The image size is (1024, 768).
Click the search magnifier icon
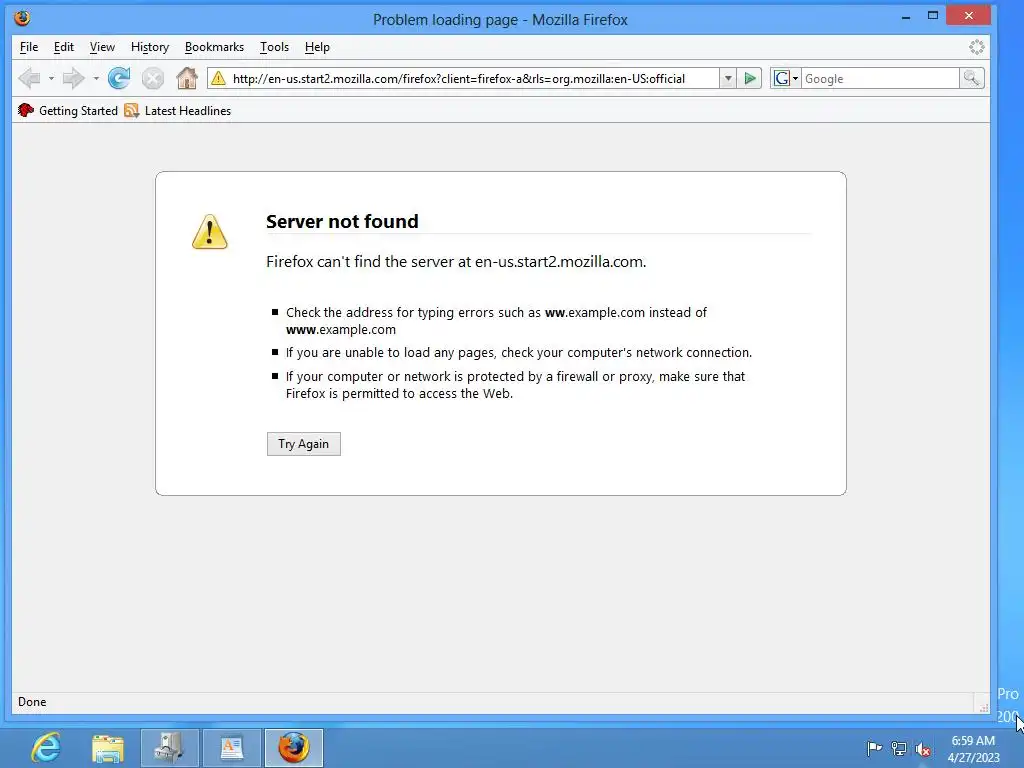coord(972,78)
